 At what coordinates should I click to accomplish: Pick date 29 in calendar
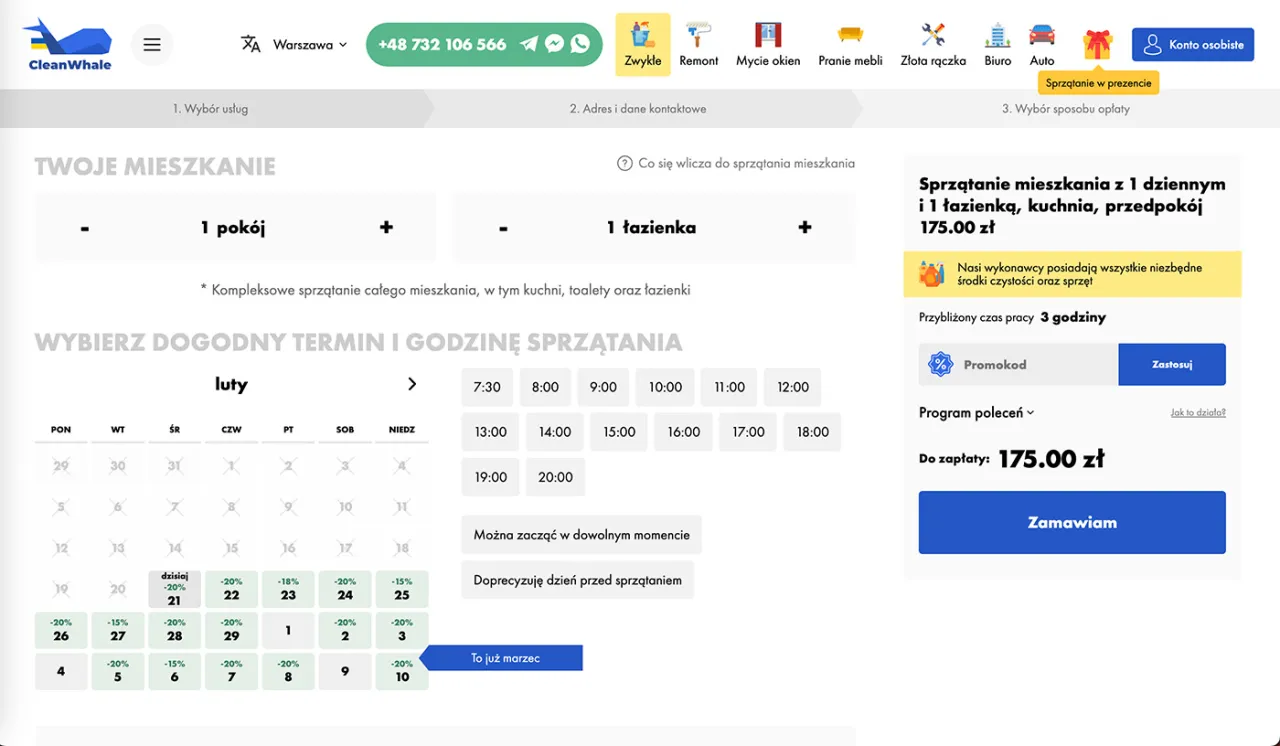[x=232, y=631]
